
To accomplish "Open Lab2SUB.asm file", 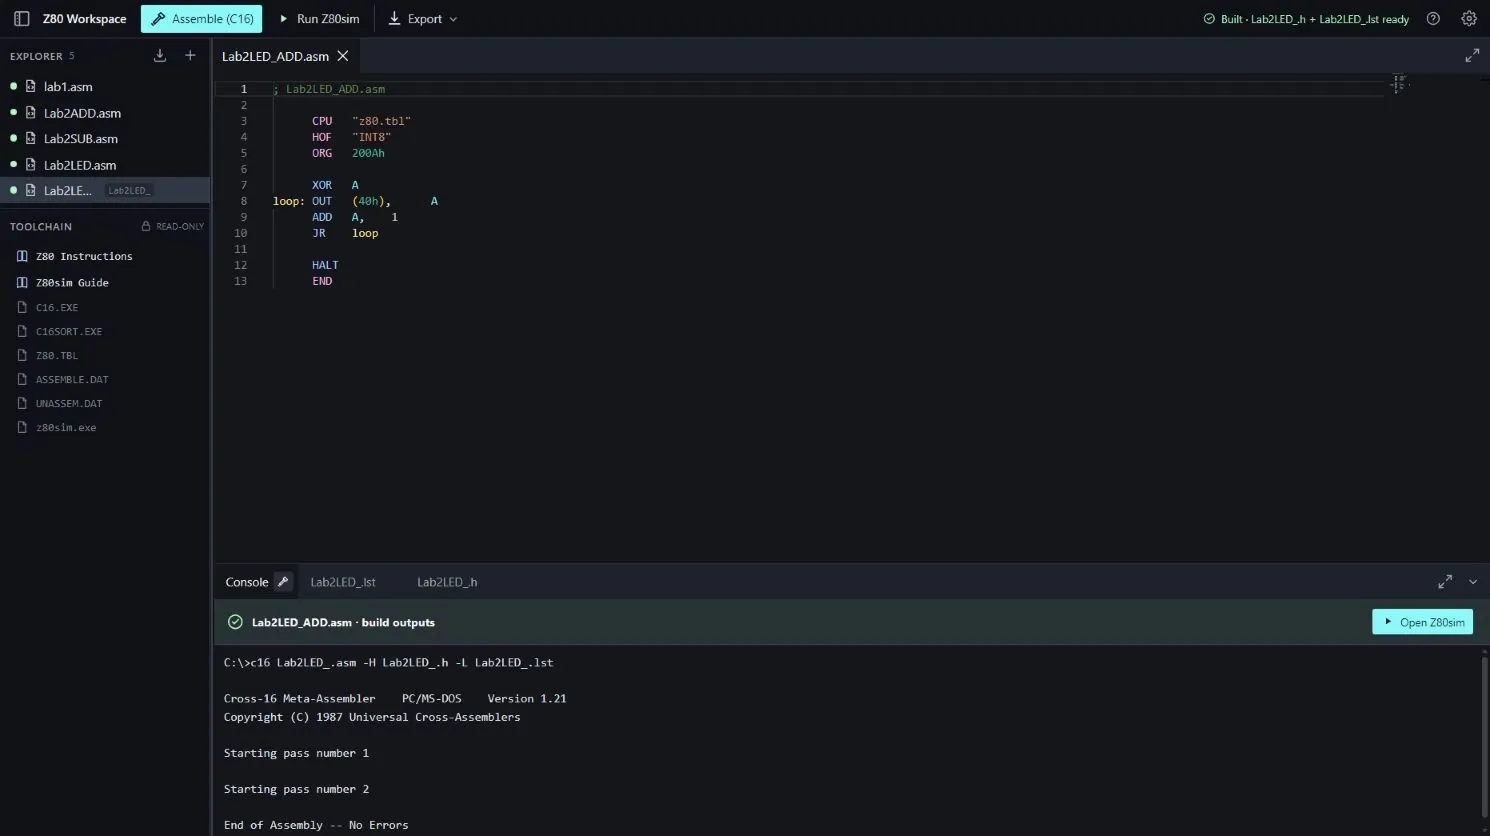I will click(105, 139).
